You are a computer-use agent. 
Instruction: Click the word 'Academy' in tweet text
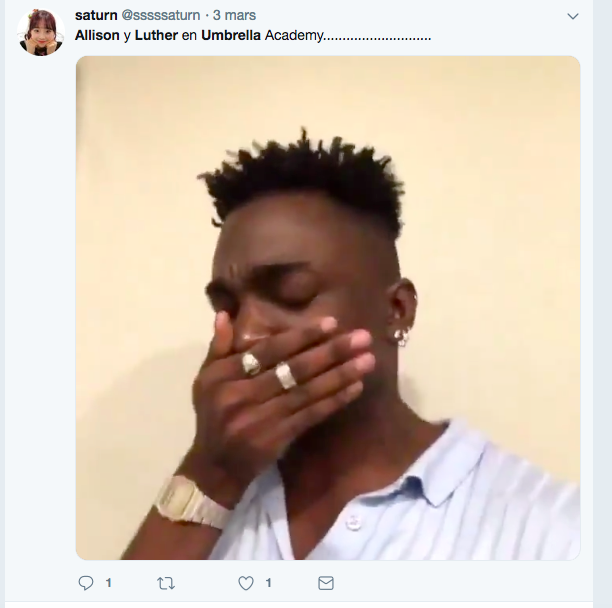(x=294, y=36)
